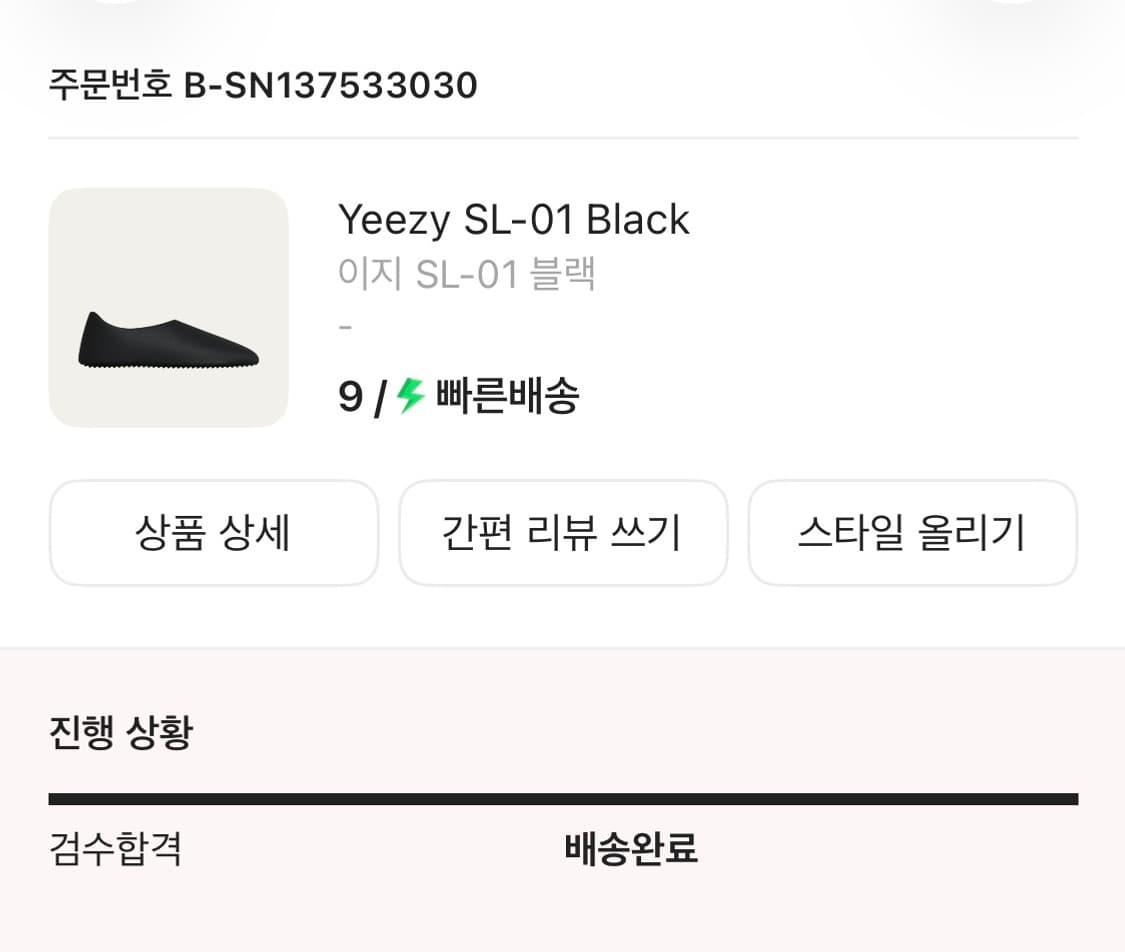
Task: Select the 배송완료 progress step
Action: (631, 850)
